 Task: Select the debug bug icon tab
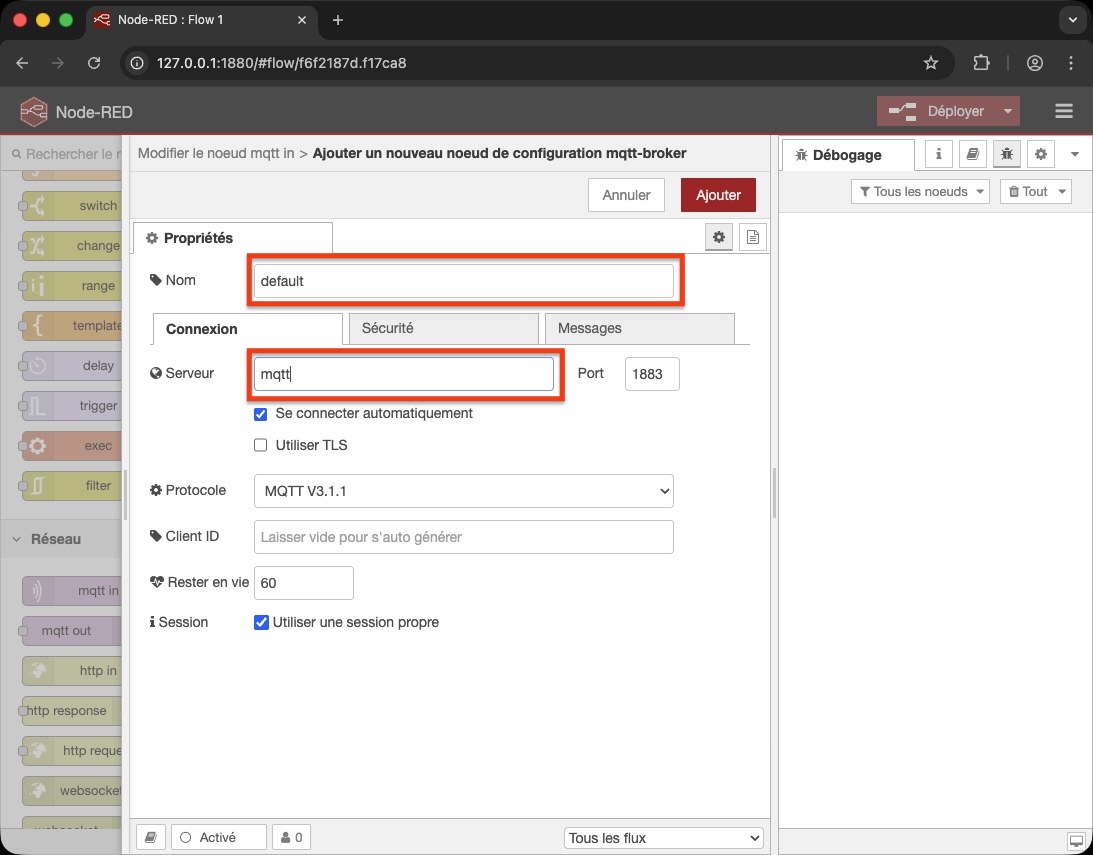tap(1006, 154)
